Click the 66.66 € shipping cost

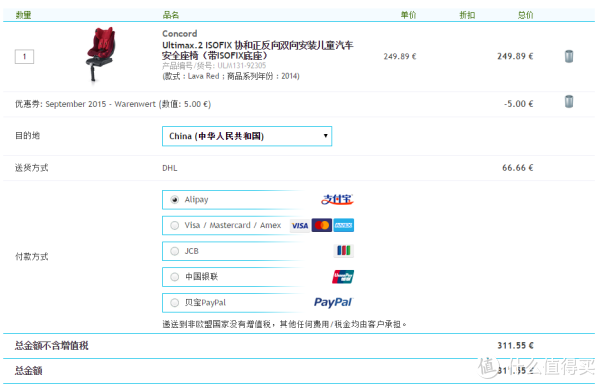tap(518, 168)
